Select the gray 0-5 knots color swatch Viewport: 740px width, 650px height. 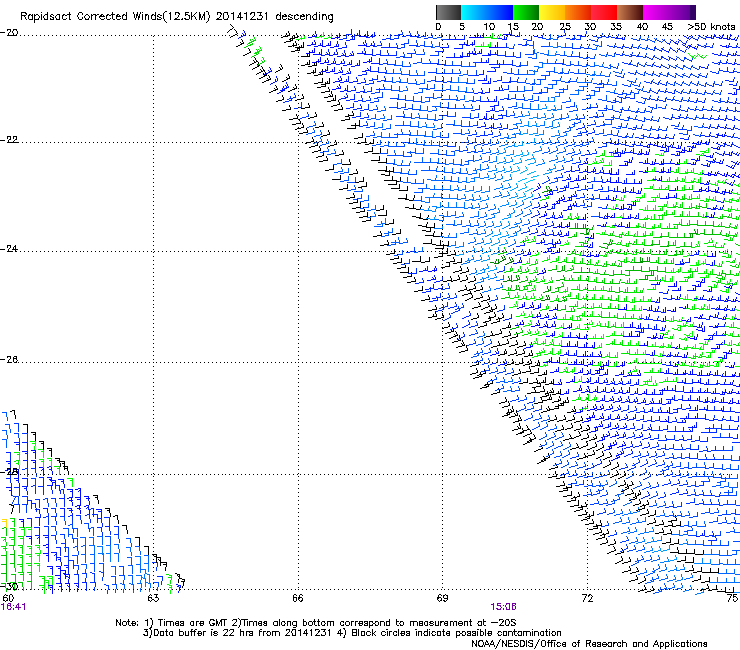448,12
